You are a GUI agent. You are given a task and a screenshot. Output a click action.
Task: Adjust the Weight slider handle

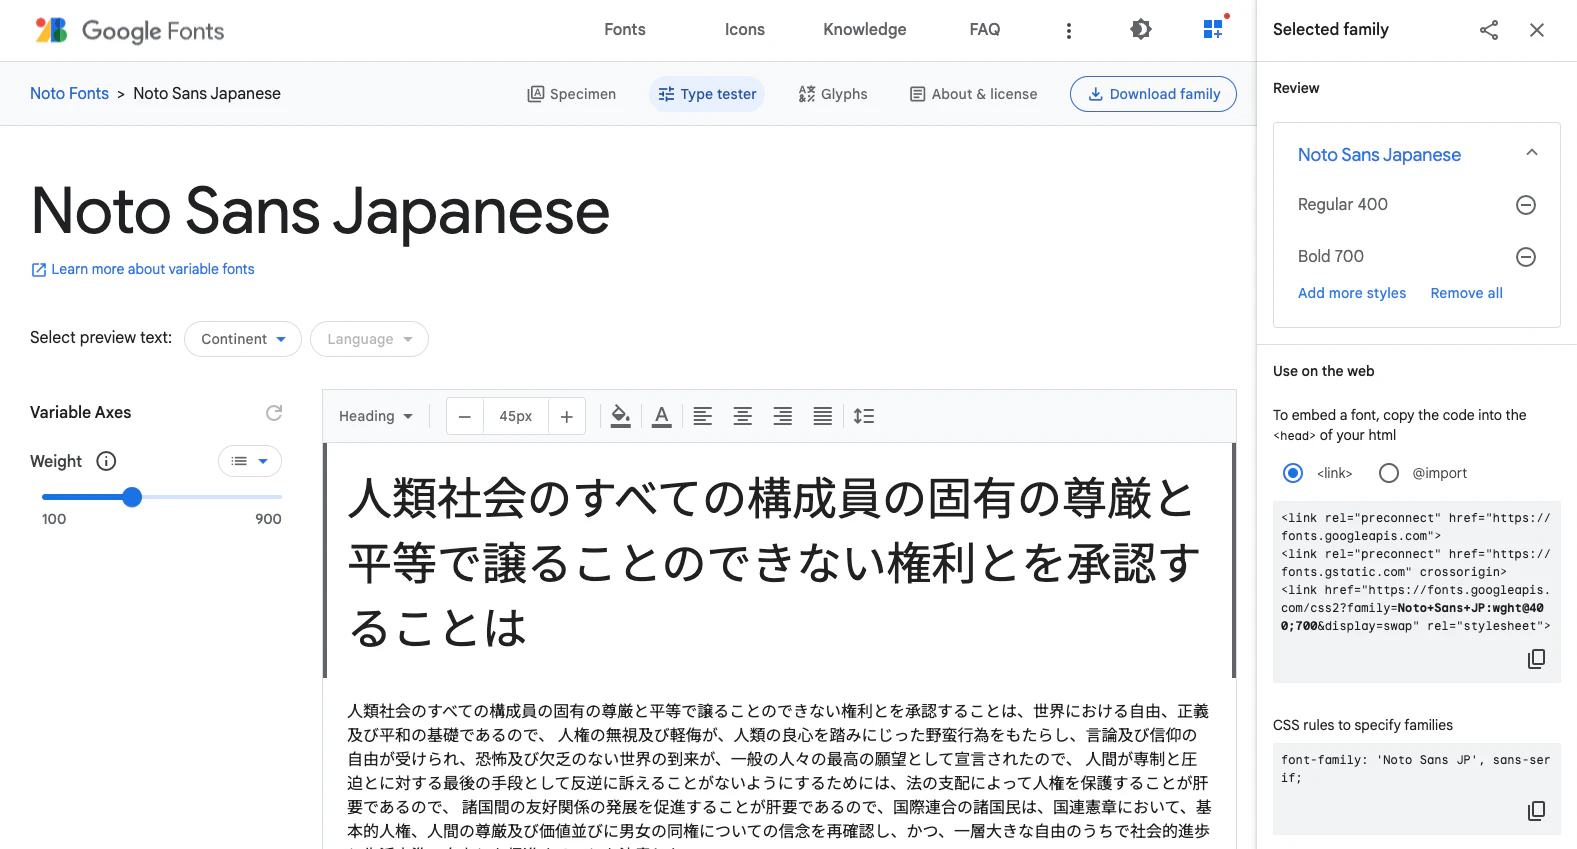click(x=132, y=497)
